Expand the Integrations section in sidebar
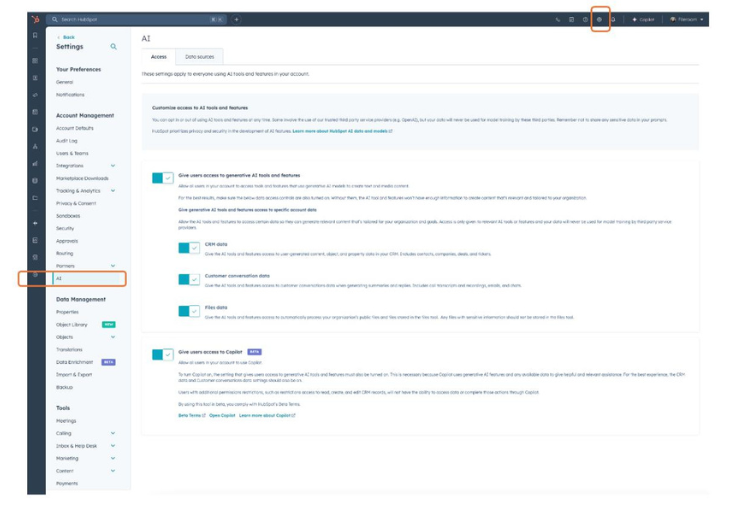The image size is (735, 506). pyautogui.click(x=113, y=165)
